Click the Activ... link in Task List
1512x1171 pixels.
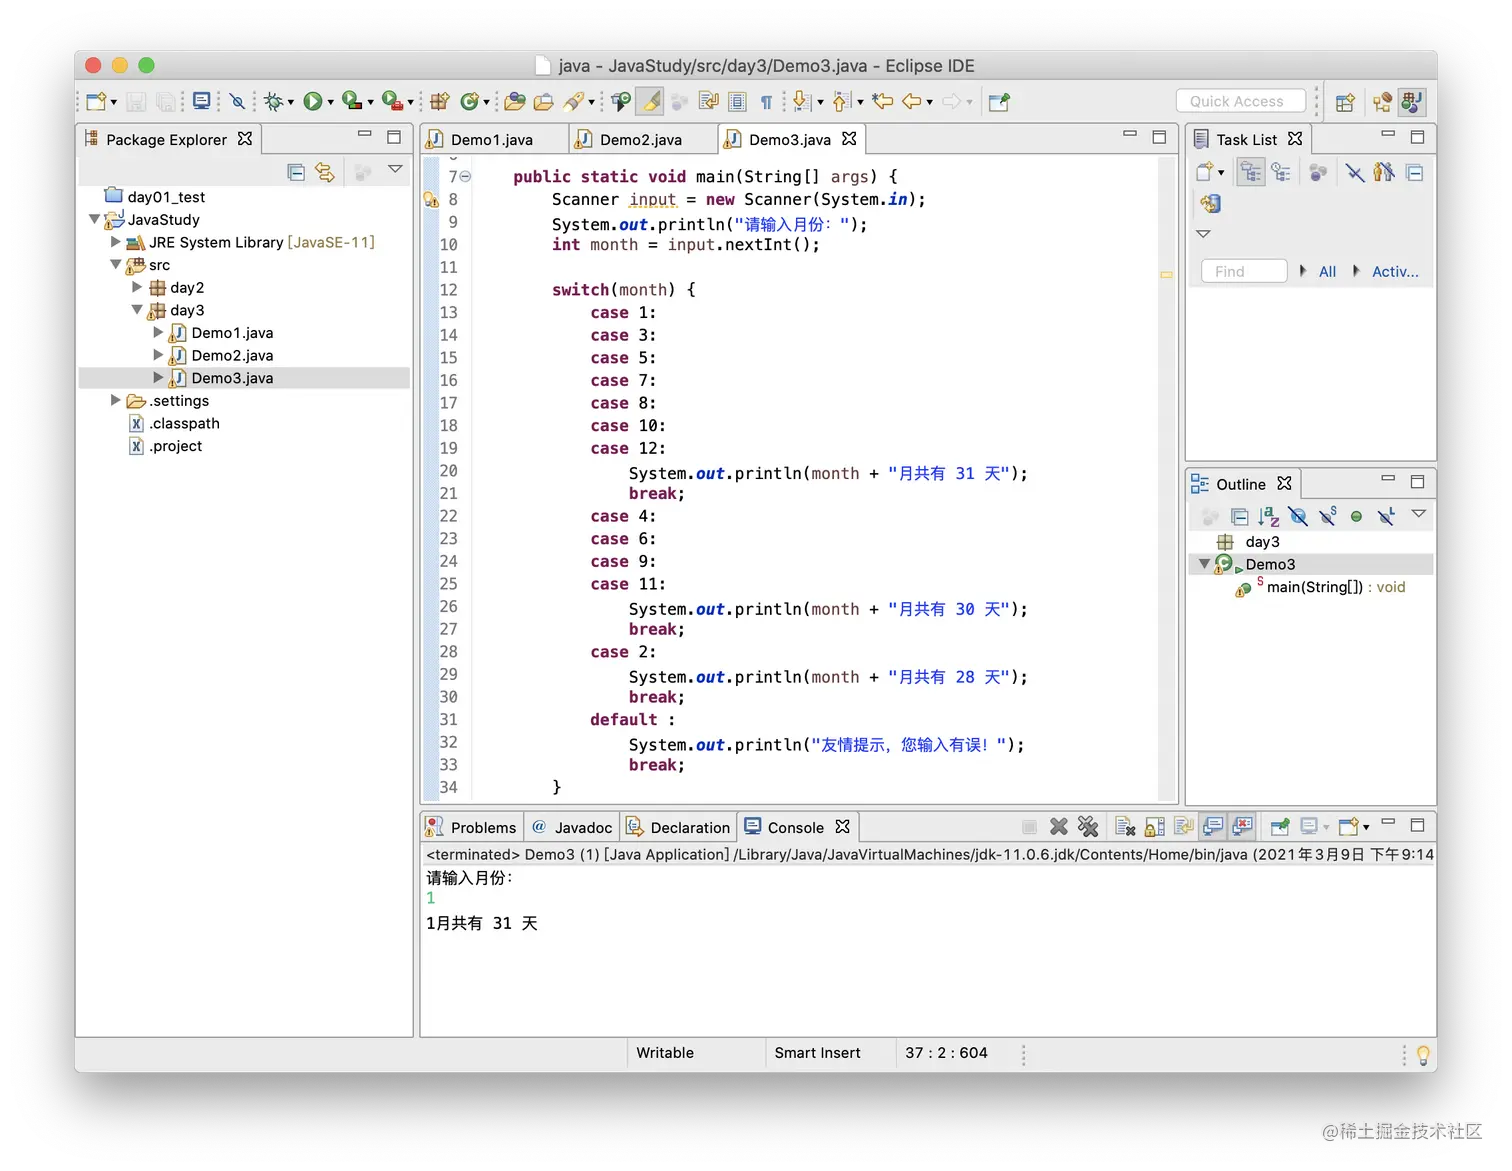coord(1394,271)
